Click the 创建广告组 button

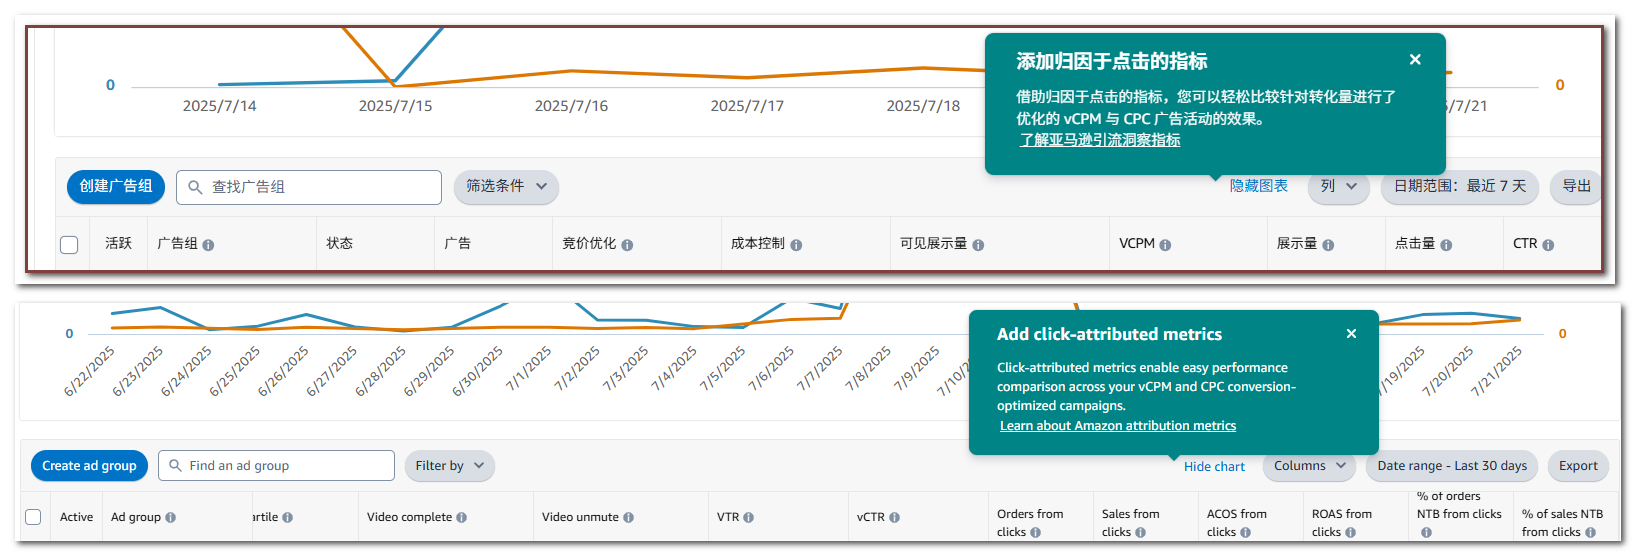(x=116, y=187)
